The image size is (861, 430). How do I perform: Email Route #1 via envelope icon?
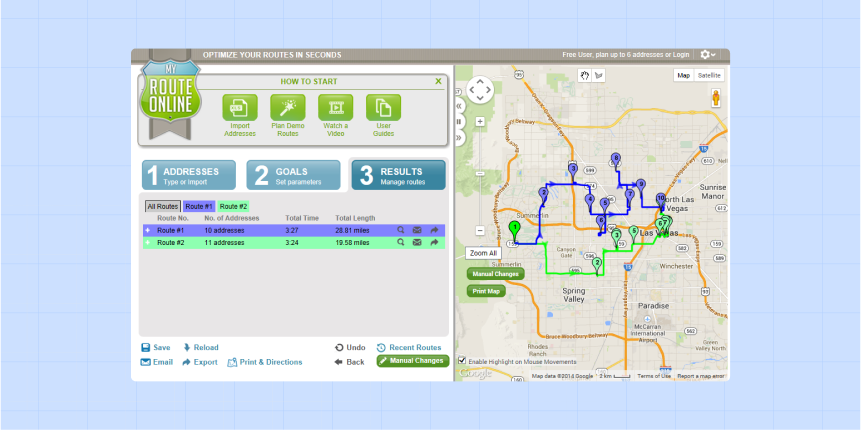417,230
